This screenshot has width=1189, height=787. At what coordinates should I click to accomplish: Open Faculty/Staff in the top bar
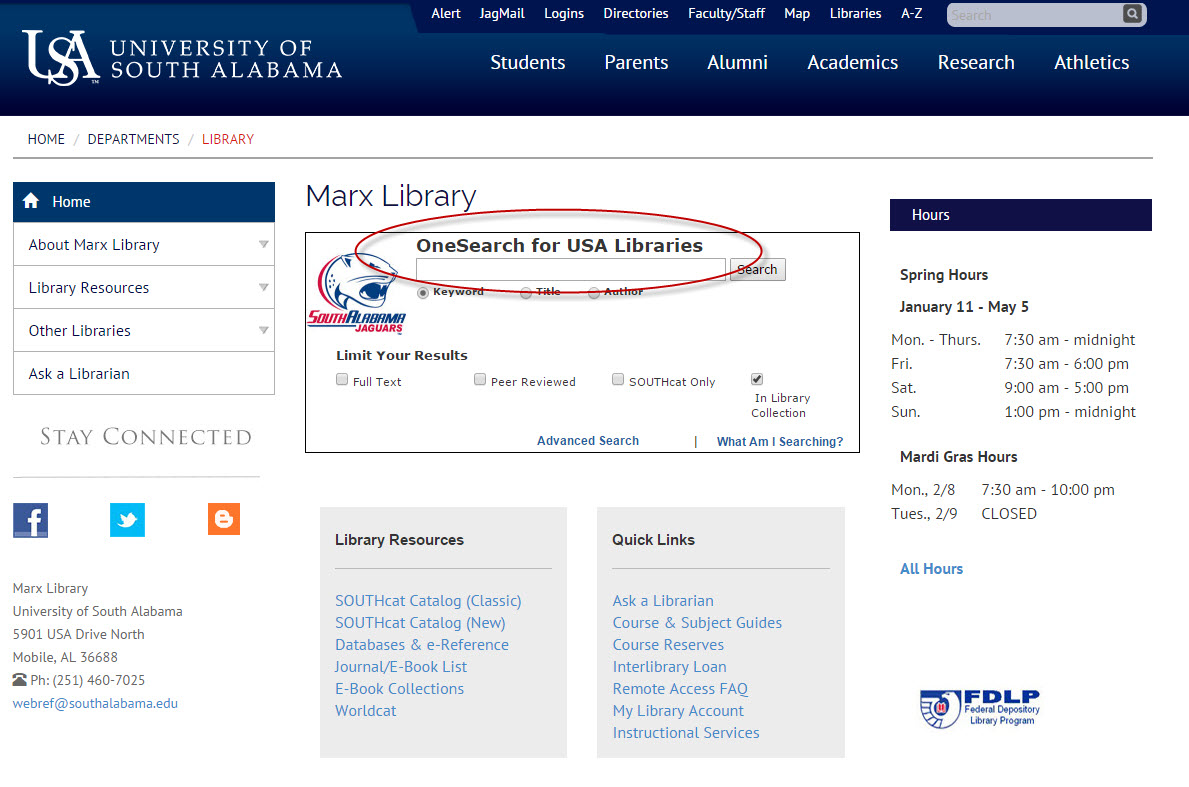pyautogui.click(x=726, y=14)
